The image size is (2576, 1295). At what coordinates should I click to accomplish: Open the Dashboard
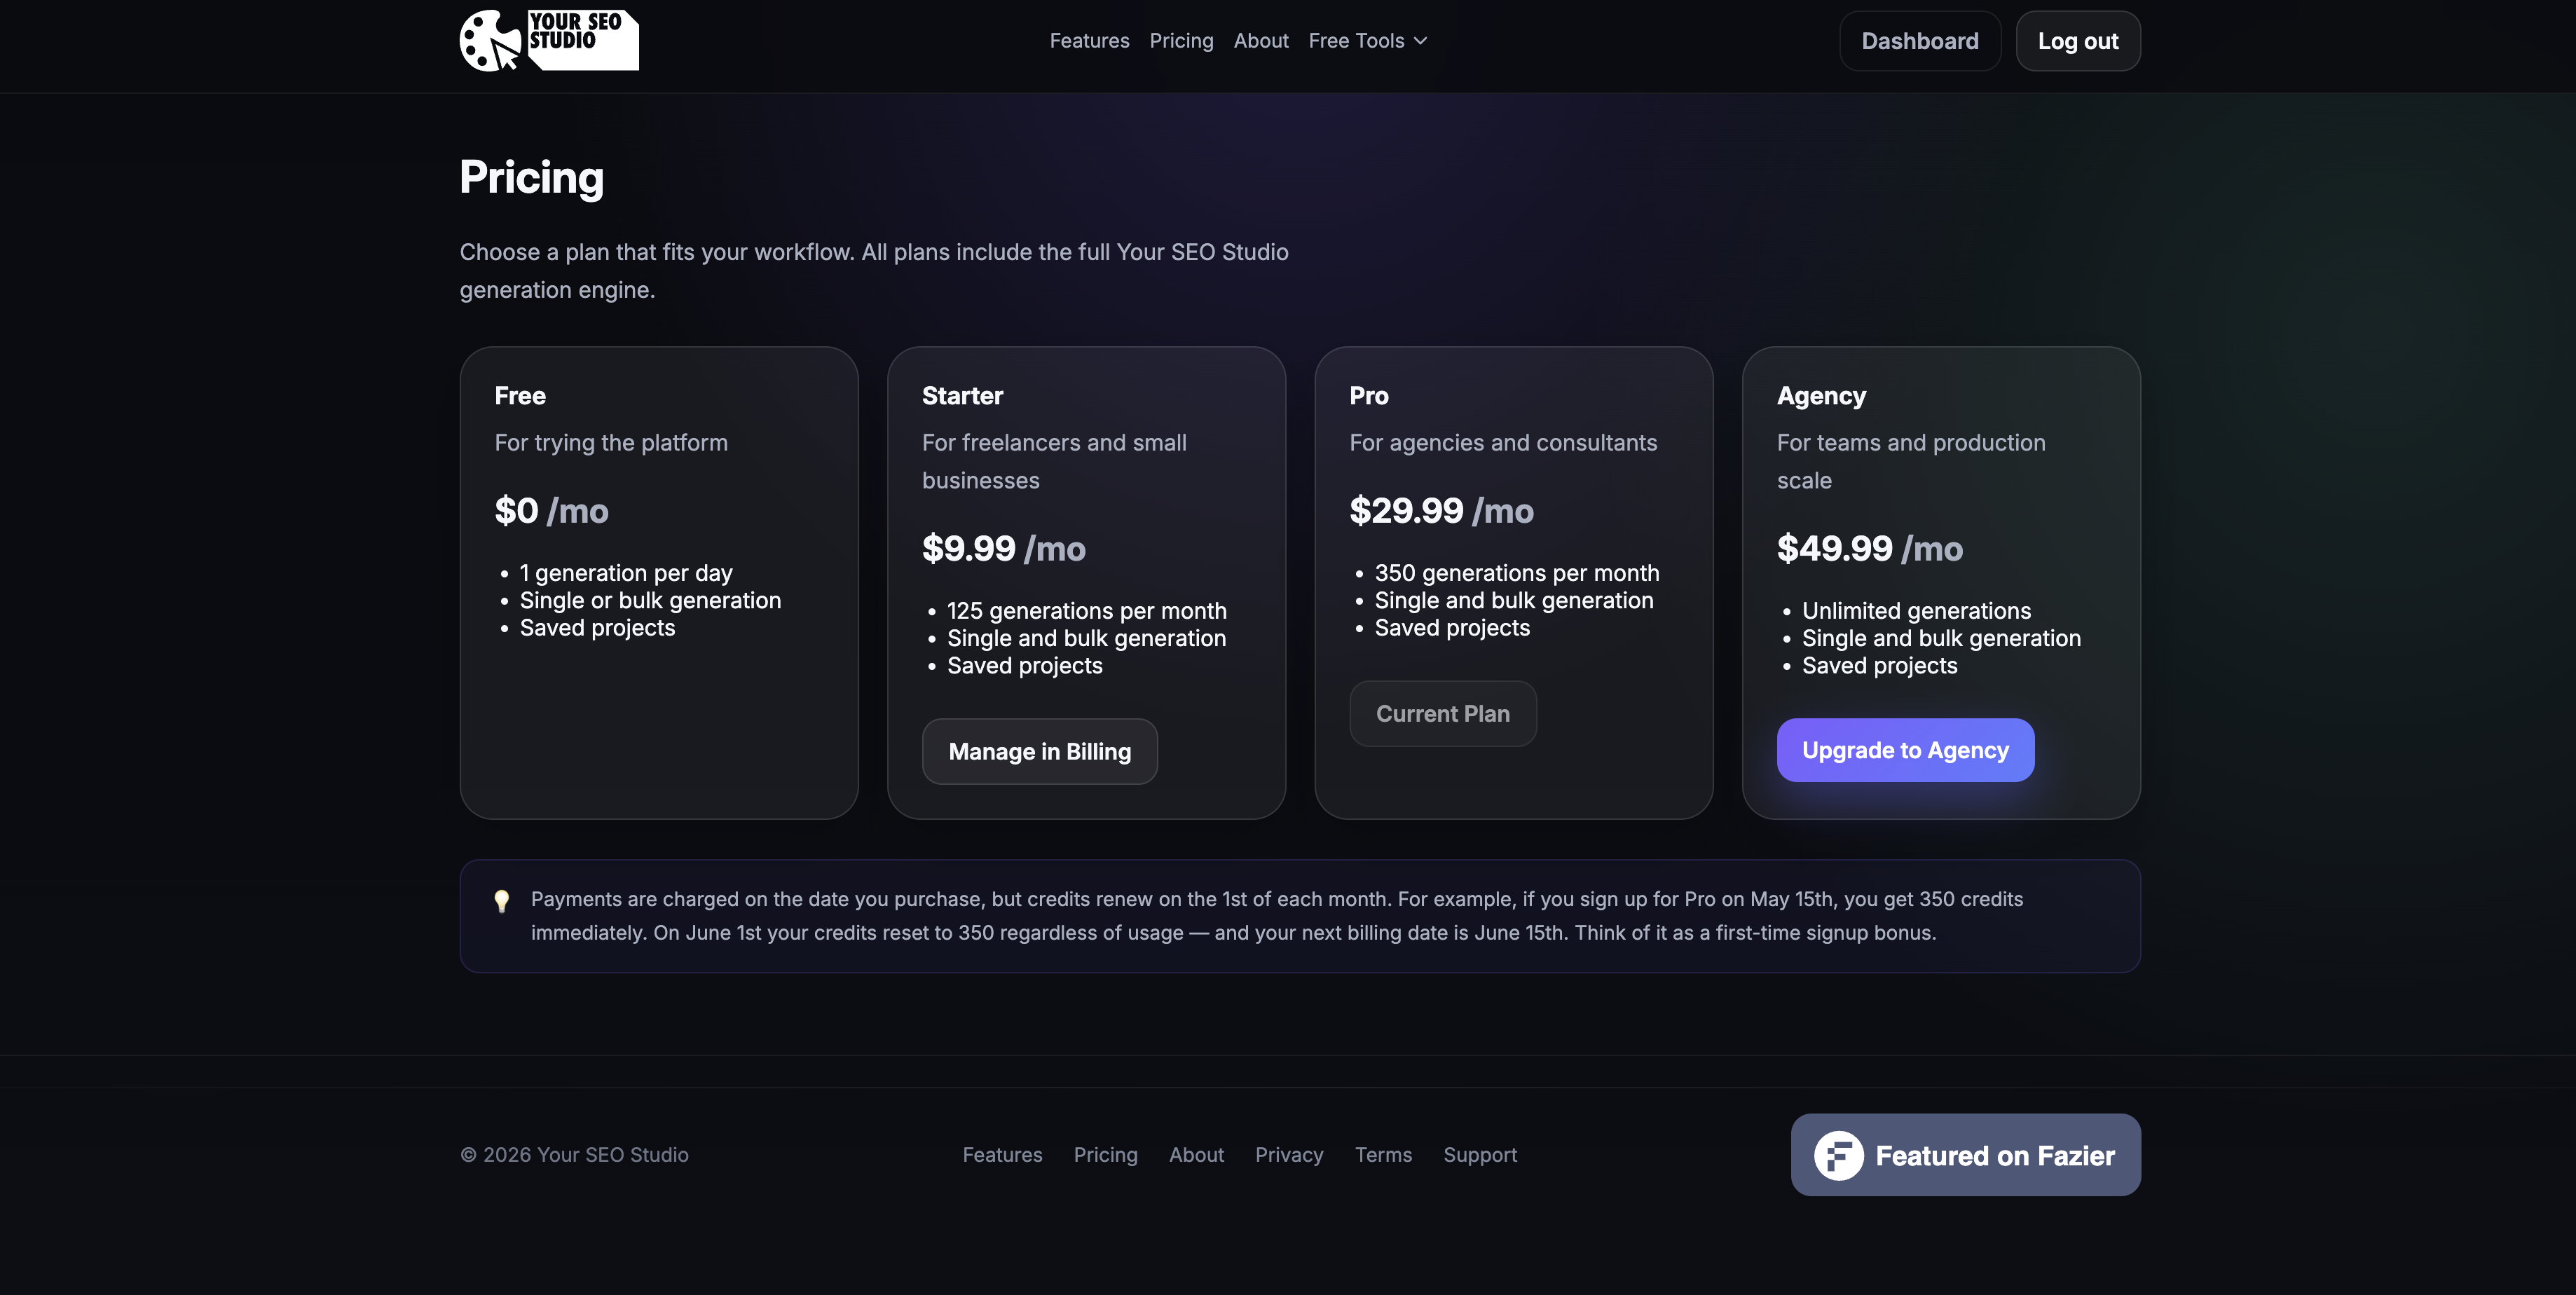coord(1919,41)
